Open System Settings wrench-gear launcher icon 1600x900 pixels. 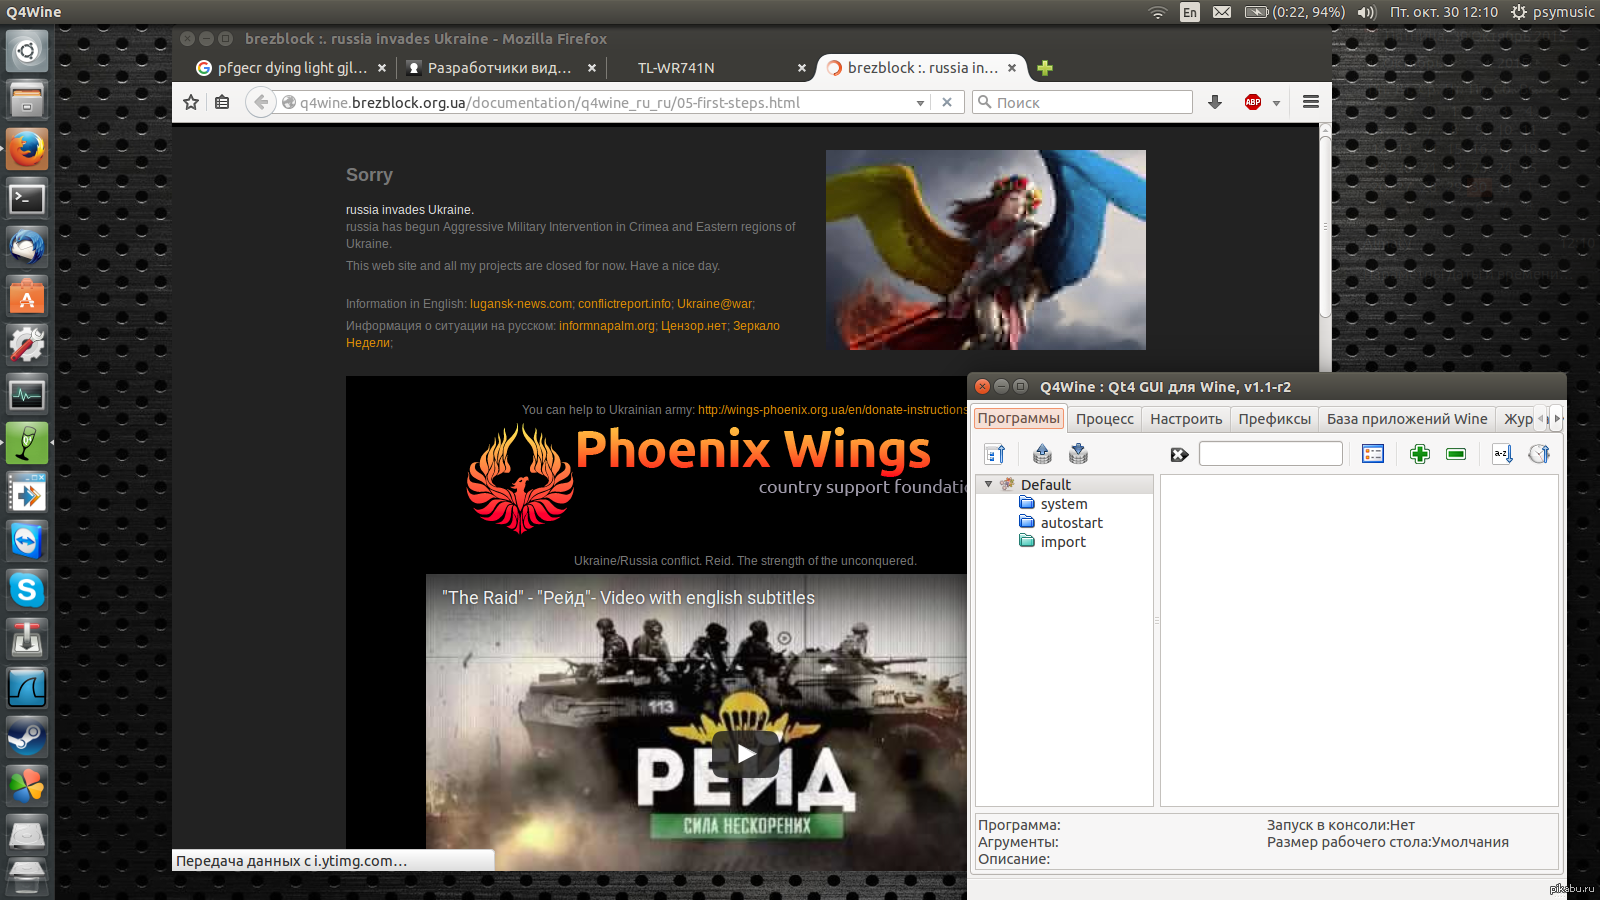(27, 345)
